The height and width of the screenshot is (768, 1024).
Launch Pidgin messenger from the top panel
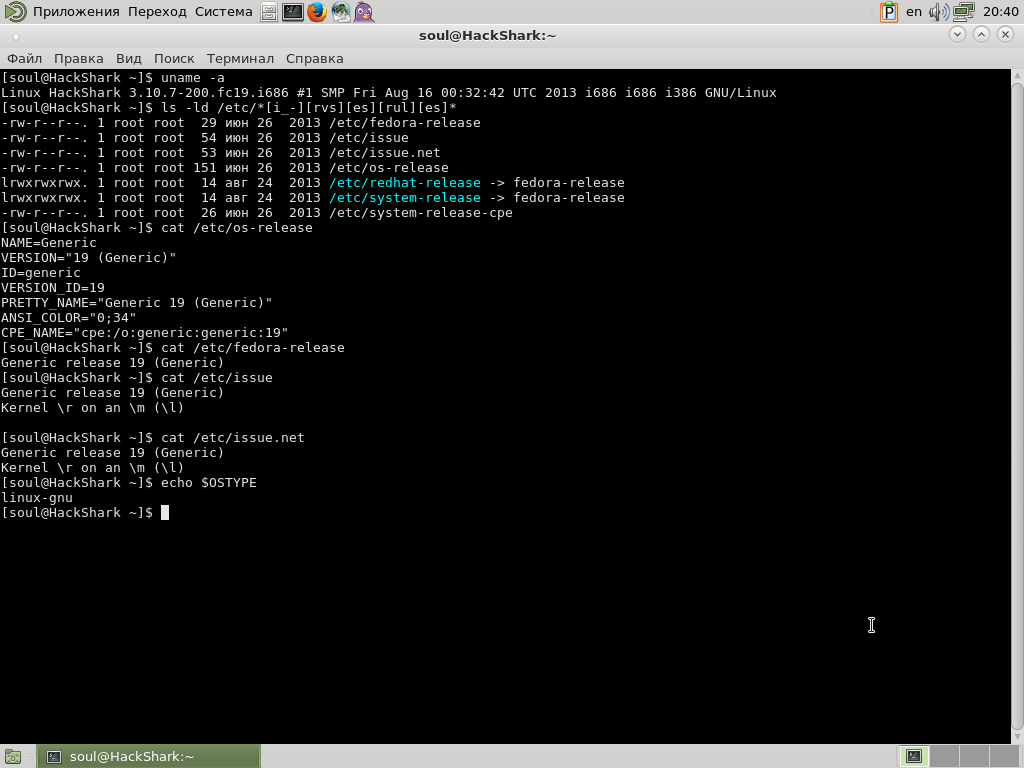(x=364, y=12)
